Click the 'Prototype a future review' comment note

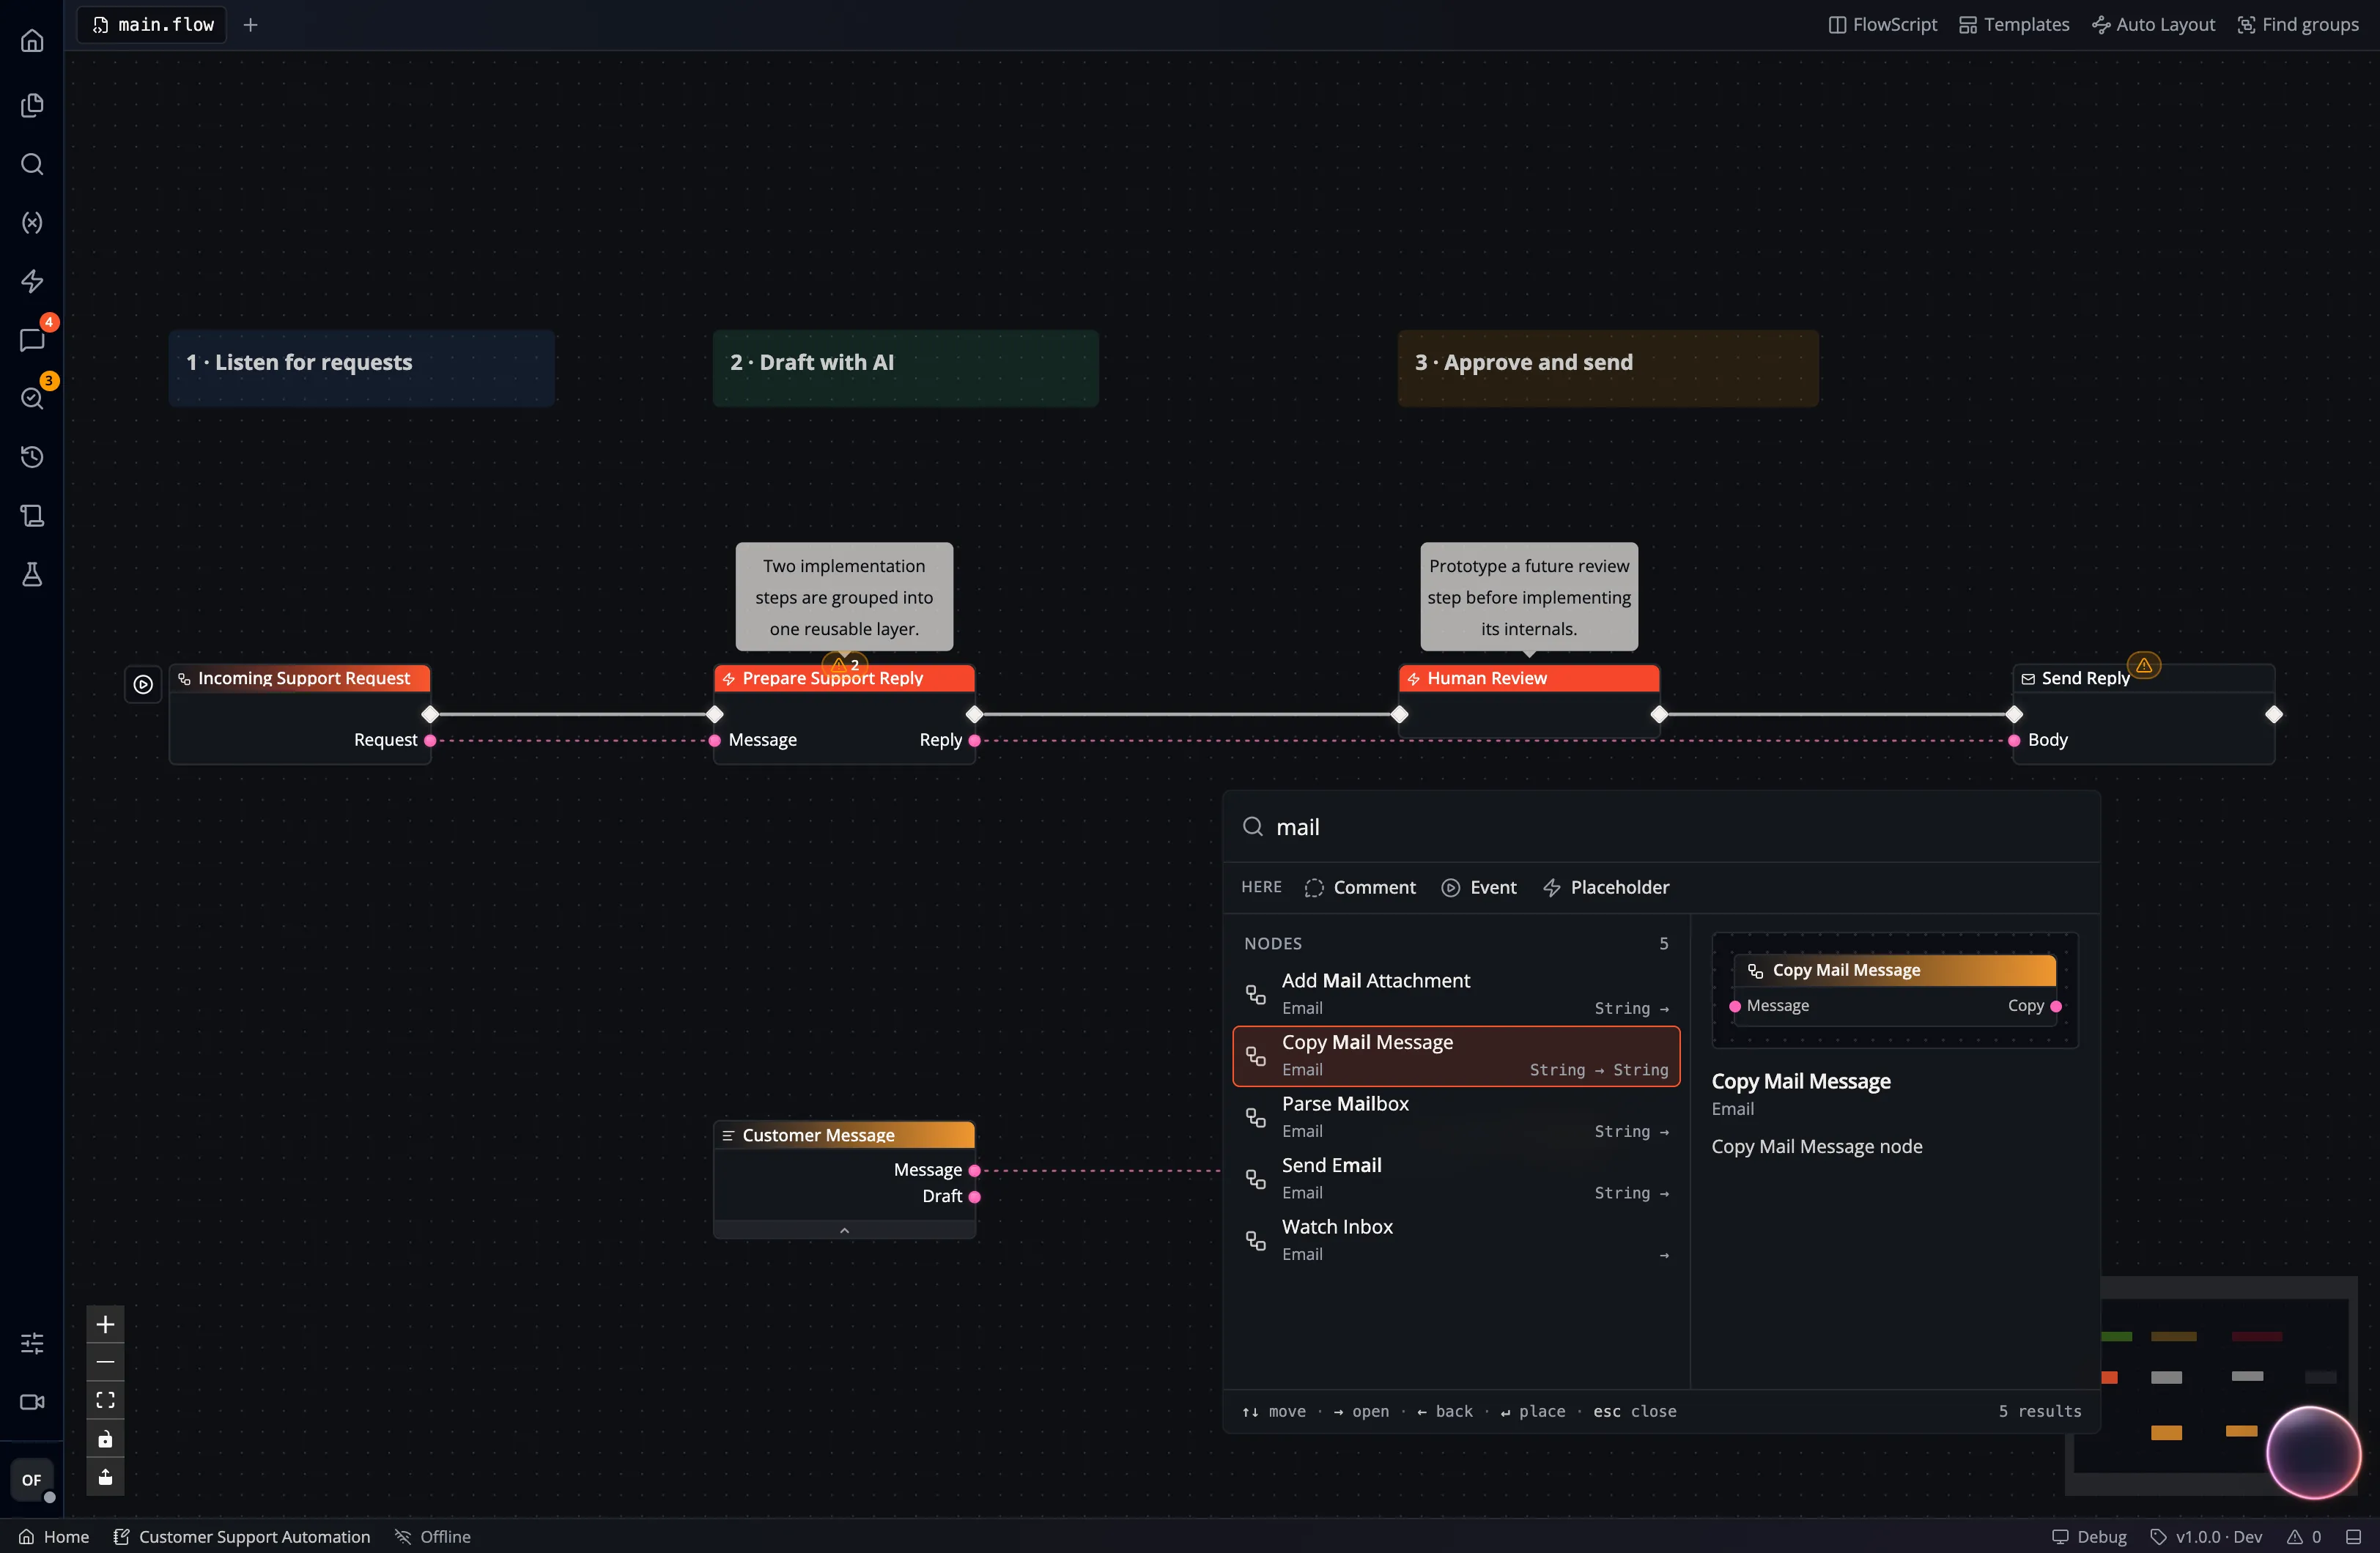(1528, 597)
